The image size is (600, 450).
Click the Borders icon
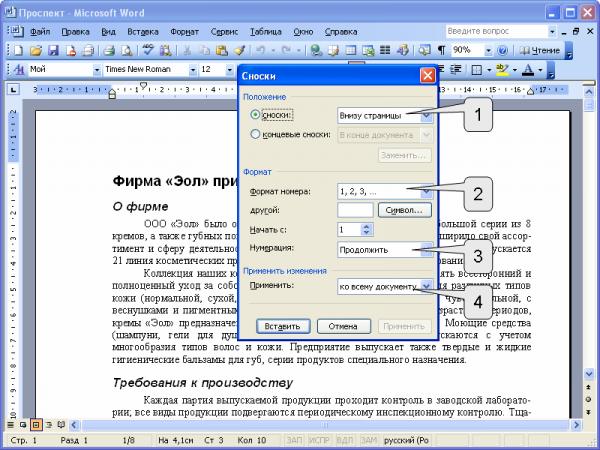477,70
